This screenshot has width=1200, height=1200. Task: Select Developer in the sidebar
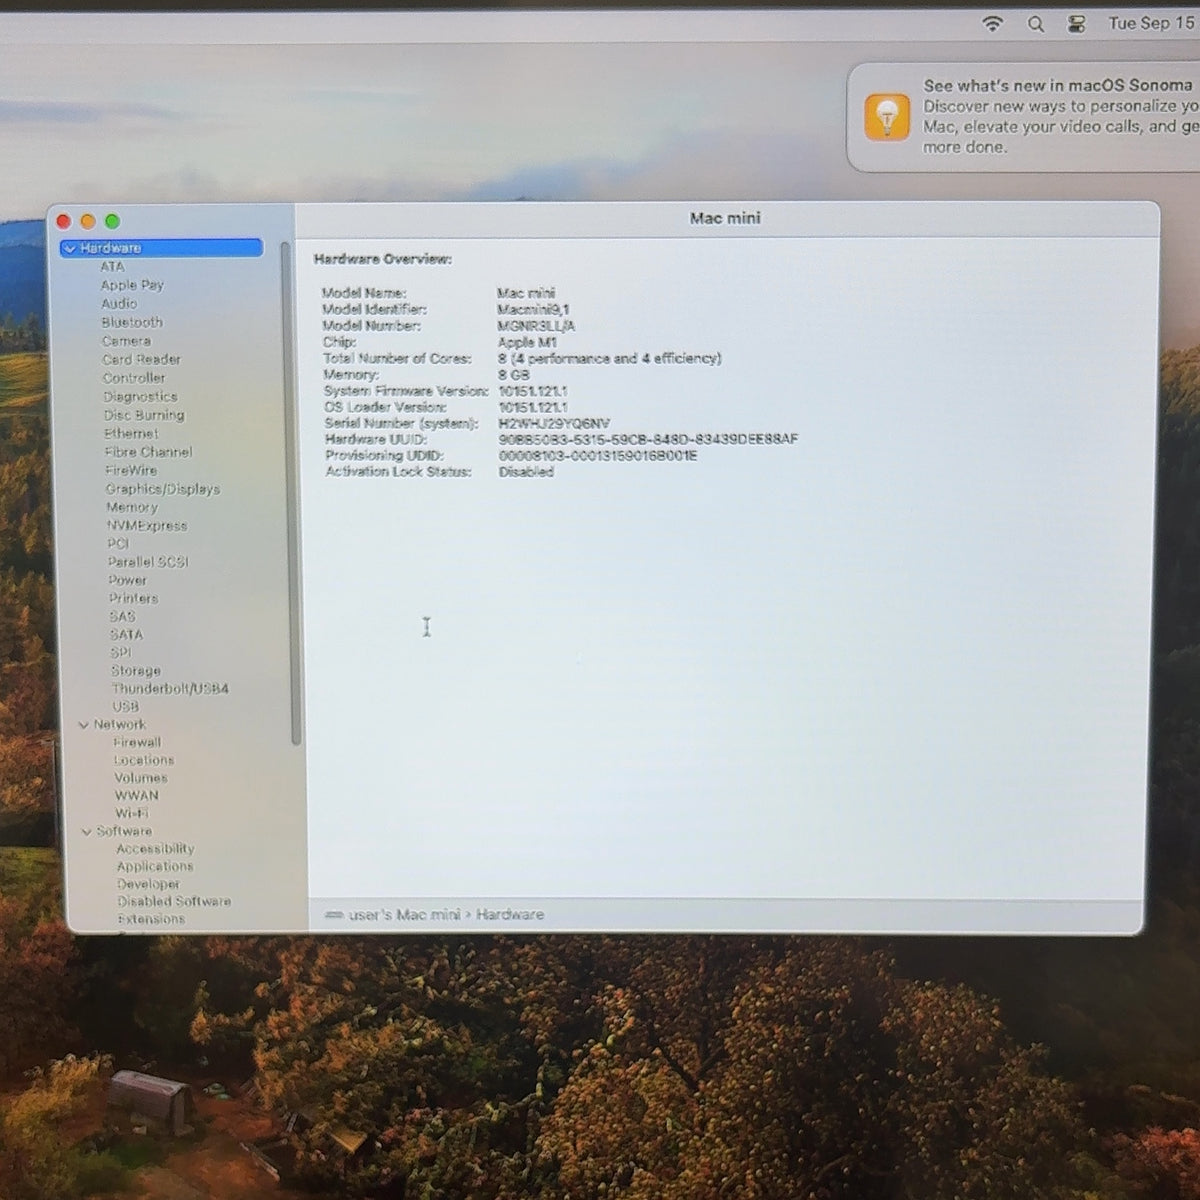pyautogui.click(x=148, y=884)
